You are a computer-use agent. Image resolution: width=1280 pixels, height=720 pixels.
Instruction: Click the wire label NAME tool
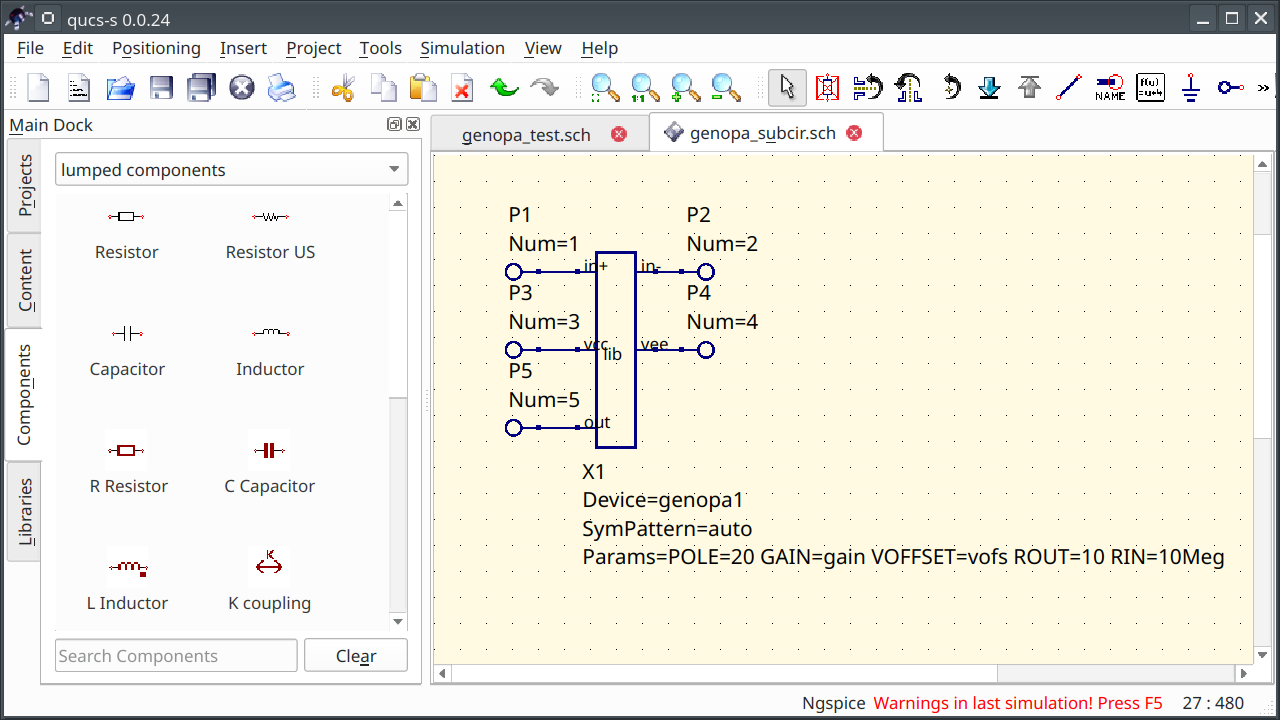click(1109, 87)
